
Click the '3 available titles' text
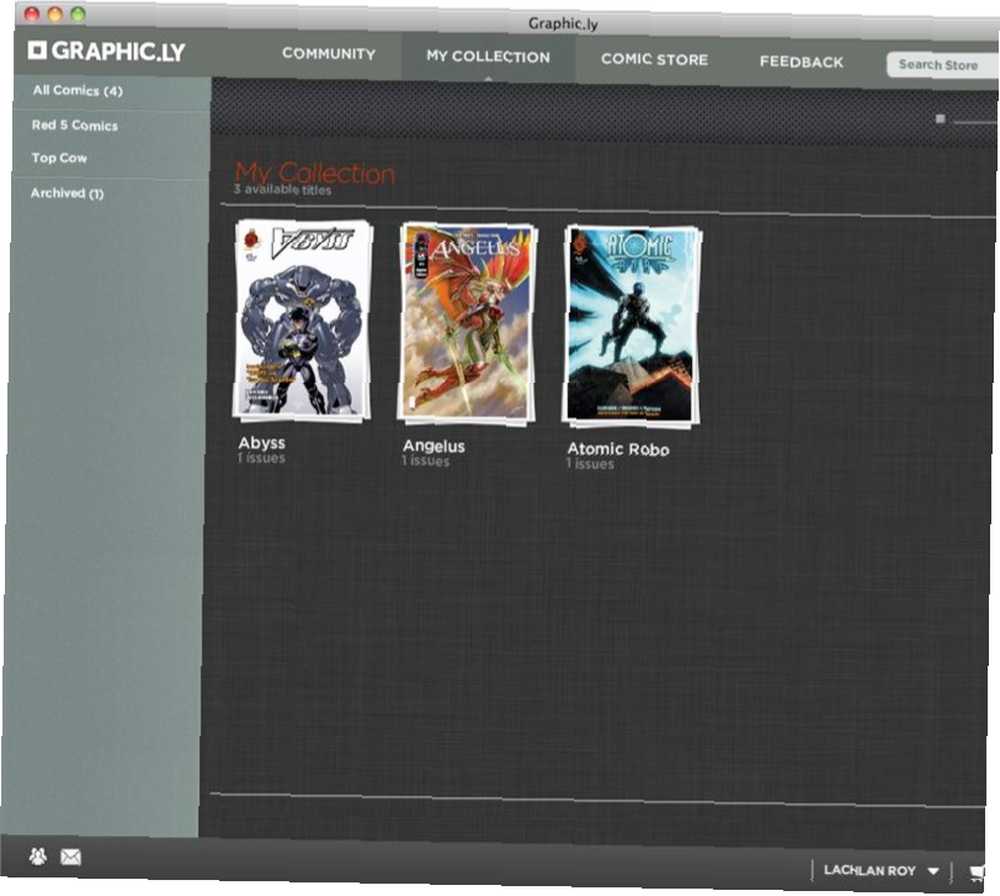(283, 189)
